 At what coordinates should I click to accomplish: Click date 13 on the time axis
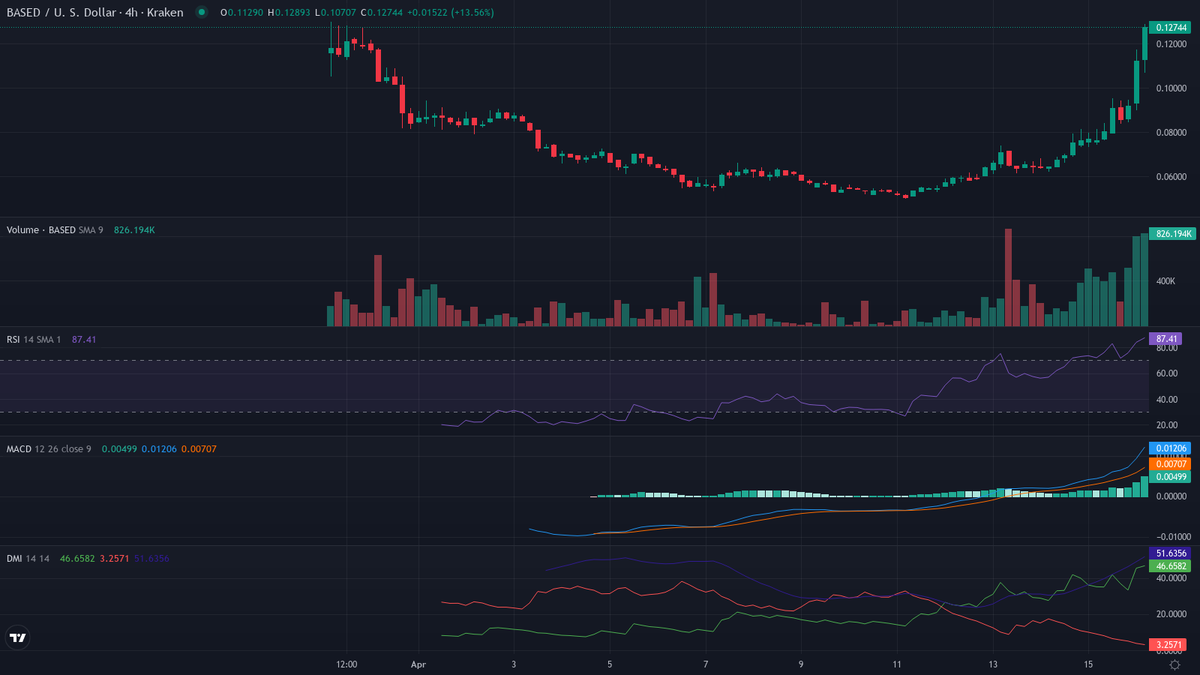pos(993,663)
